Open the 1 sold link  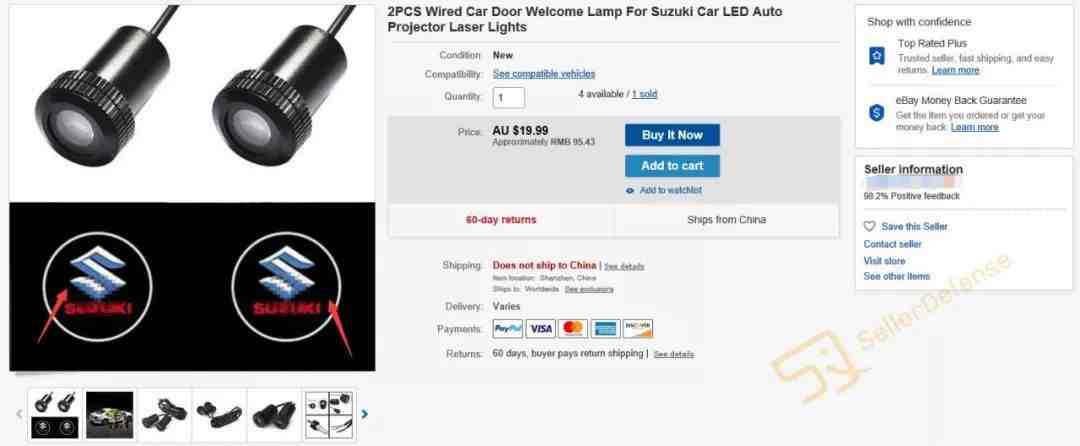[x=645, y=94]
